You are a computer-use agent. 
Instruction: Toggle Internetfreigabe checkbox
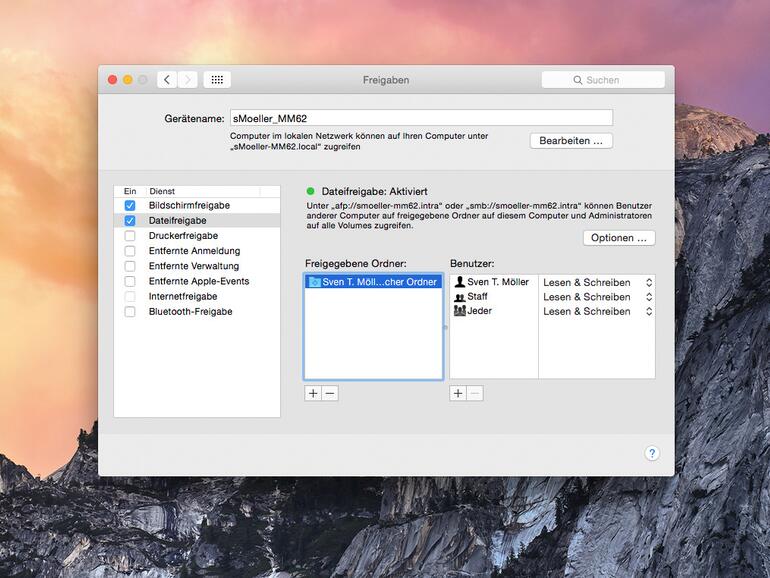(x=130, y=297)
